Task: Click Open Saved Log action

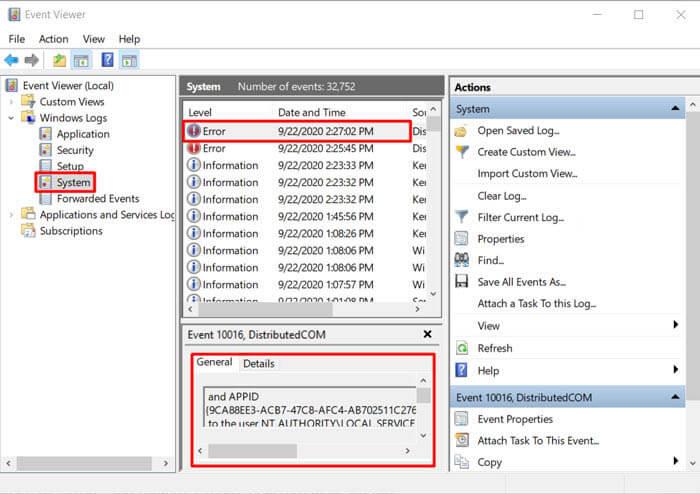Action: [518, 131]
